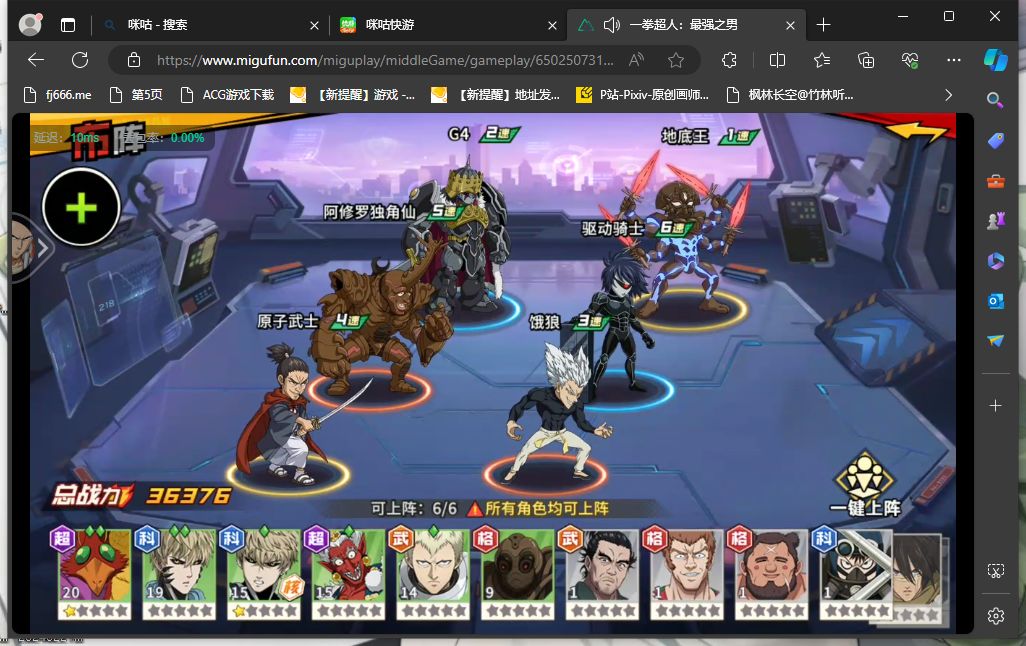Select the level 14 white-haired hero card
The image size is (1026, 646).
coord(433,575)
